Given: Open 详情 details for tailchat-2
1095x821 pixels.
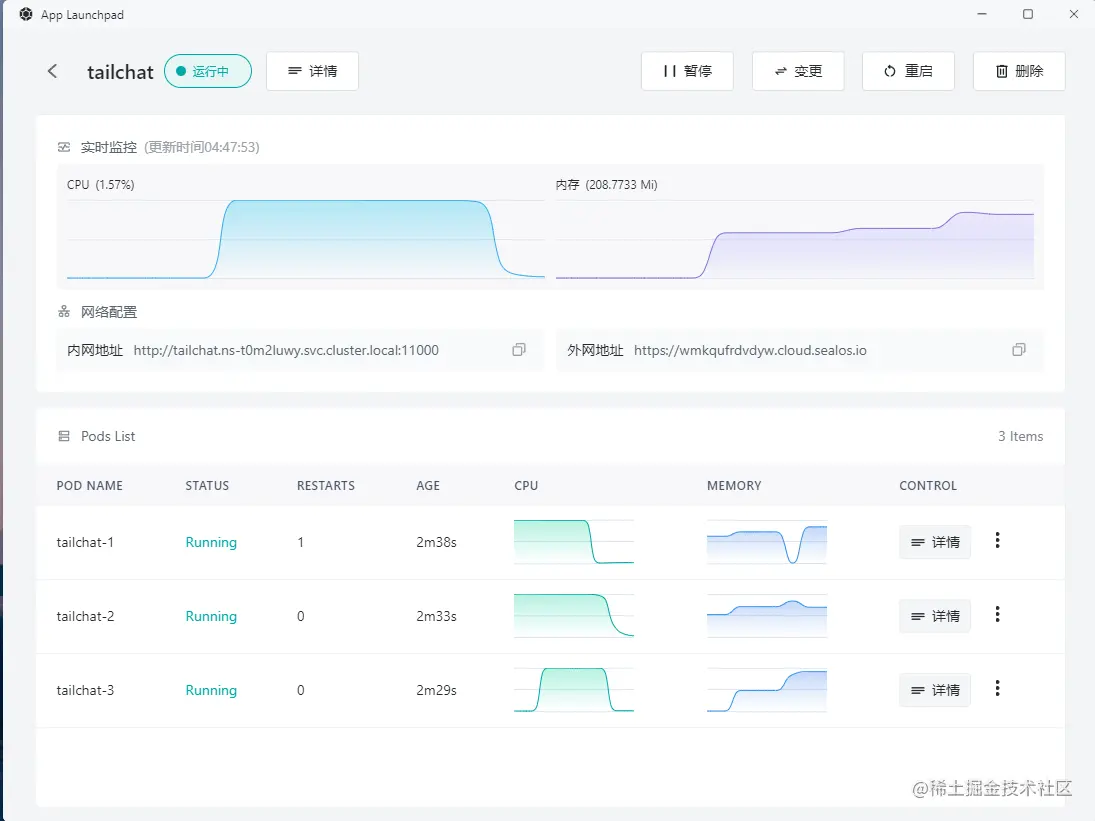Looking at the screenshot, I should [935, 616].
